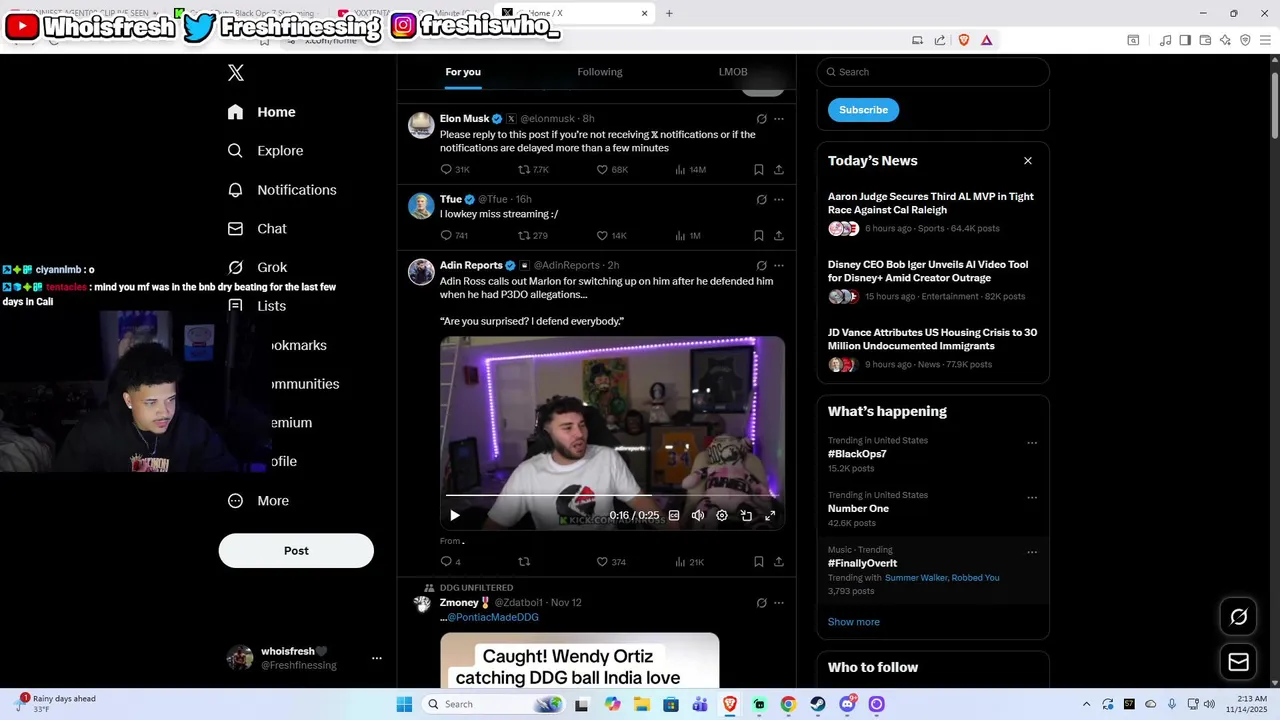Open more options on Zmoney's post
This screenshot has width=1280, height=720.
click(779, 603)
